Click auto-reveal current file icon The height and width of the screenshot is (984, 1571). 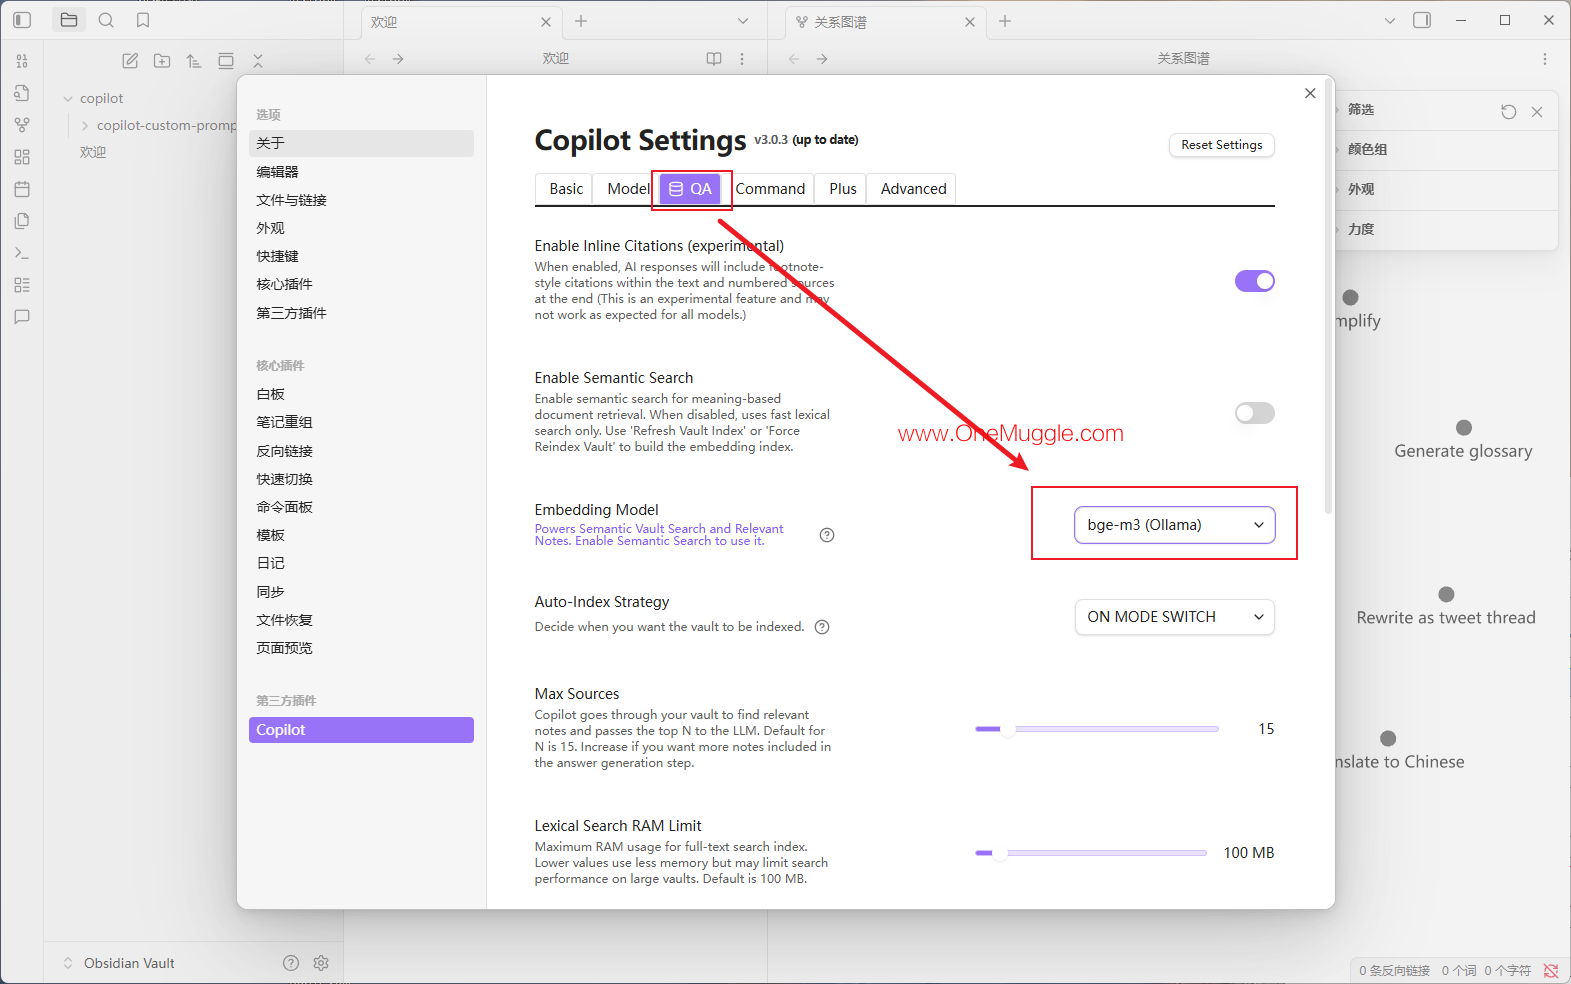(226, 61)
